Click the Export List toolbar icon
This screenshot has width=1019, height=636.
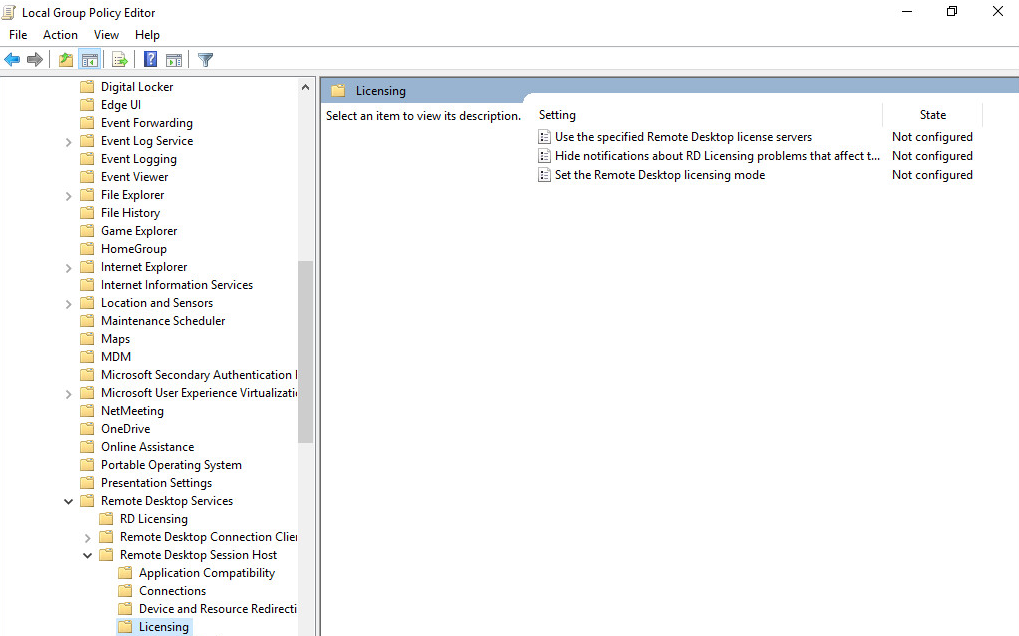[x=119, y=60]
